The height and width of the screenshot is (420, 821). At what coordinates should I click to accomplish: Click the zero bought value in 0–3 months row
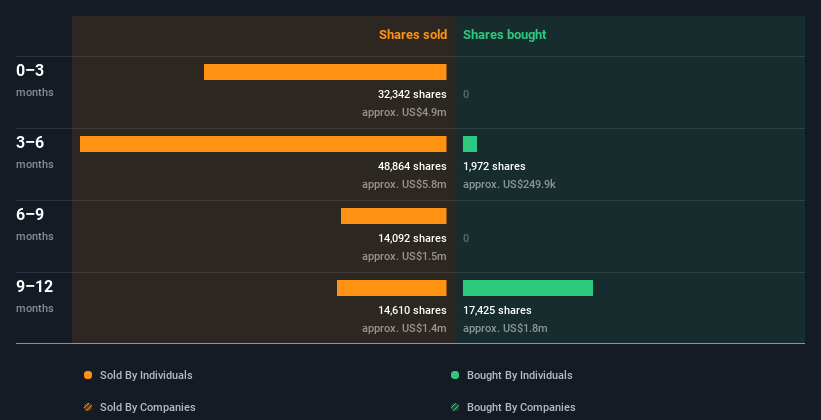(466, 94)
